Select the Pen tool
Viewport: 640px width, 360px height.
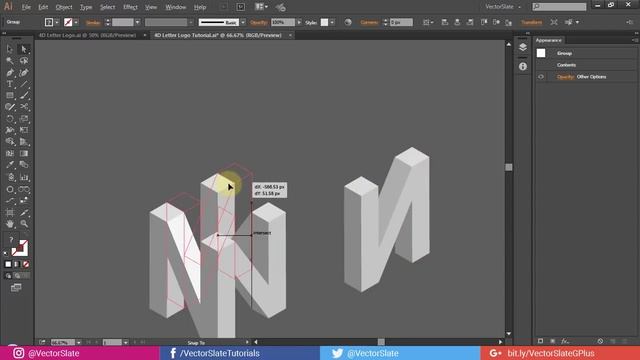coord(10,73)
